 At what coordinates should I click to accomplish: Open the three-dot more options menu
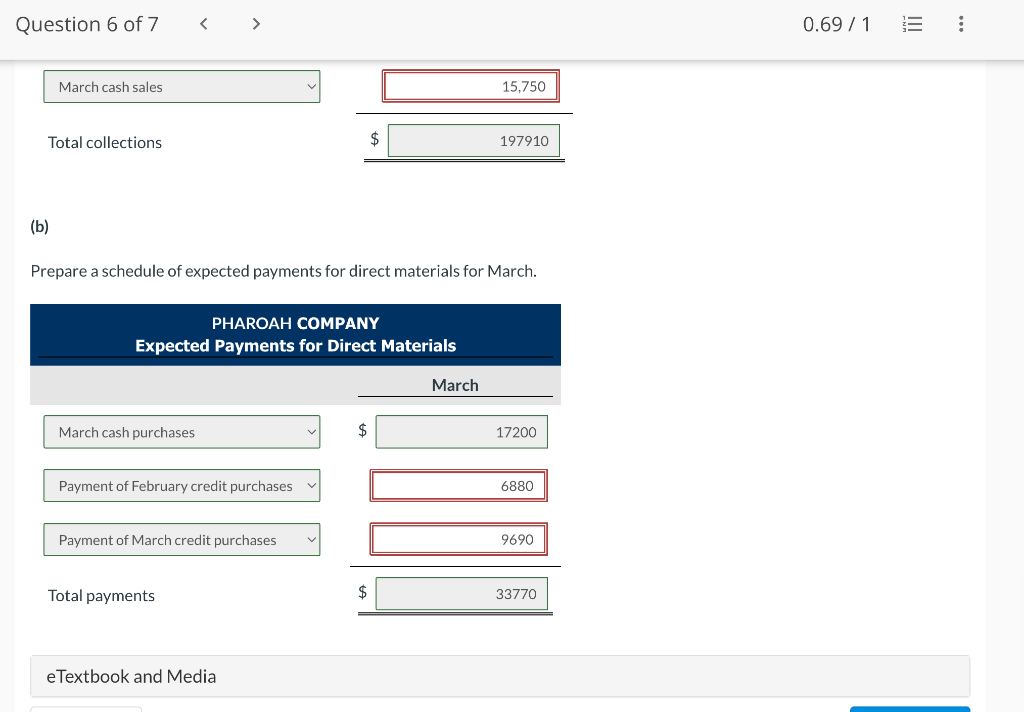tap(961, 24)
